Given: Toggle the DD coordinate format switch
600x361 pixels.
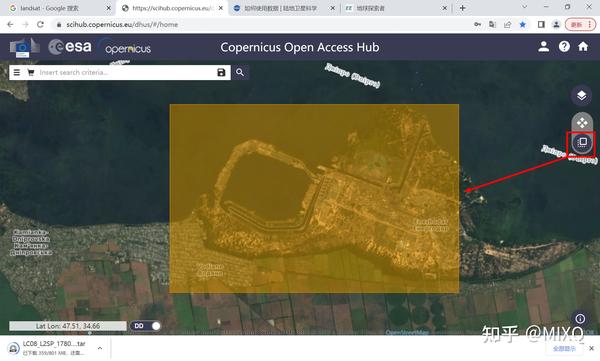Looking at the screenshot, I should click(x=145, y=326).
